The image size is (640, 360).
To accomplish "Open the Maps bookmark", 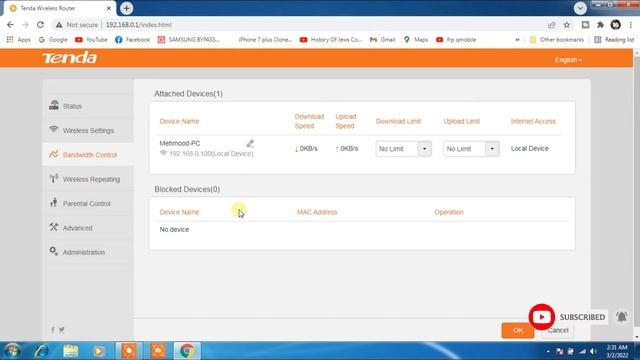I will coord(416,40).
